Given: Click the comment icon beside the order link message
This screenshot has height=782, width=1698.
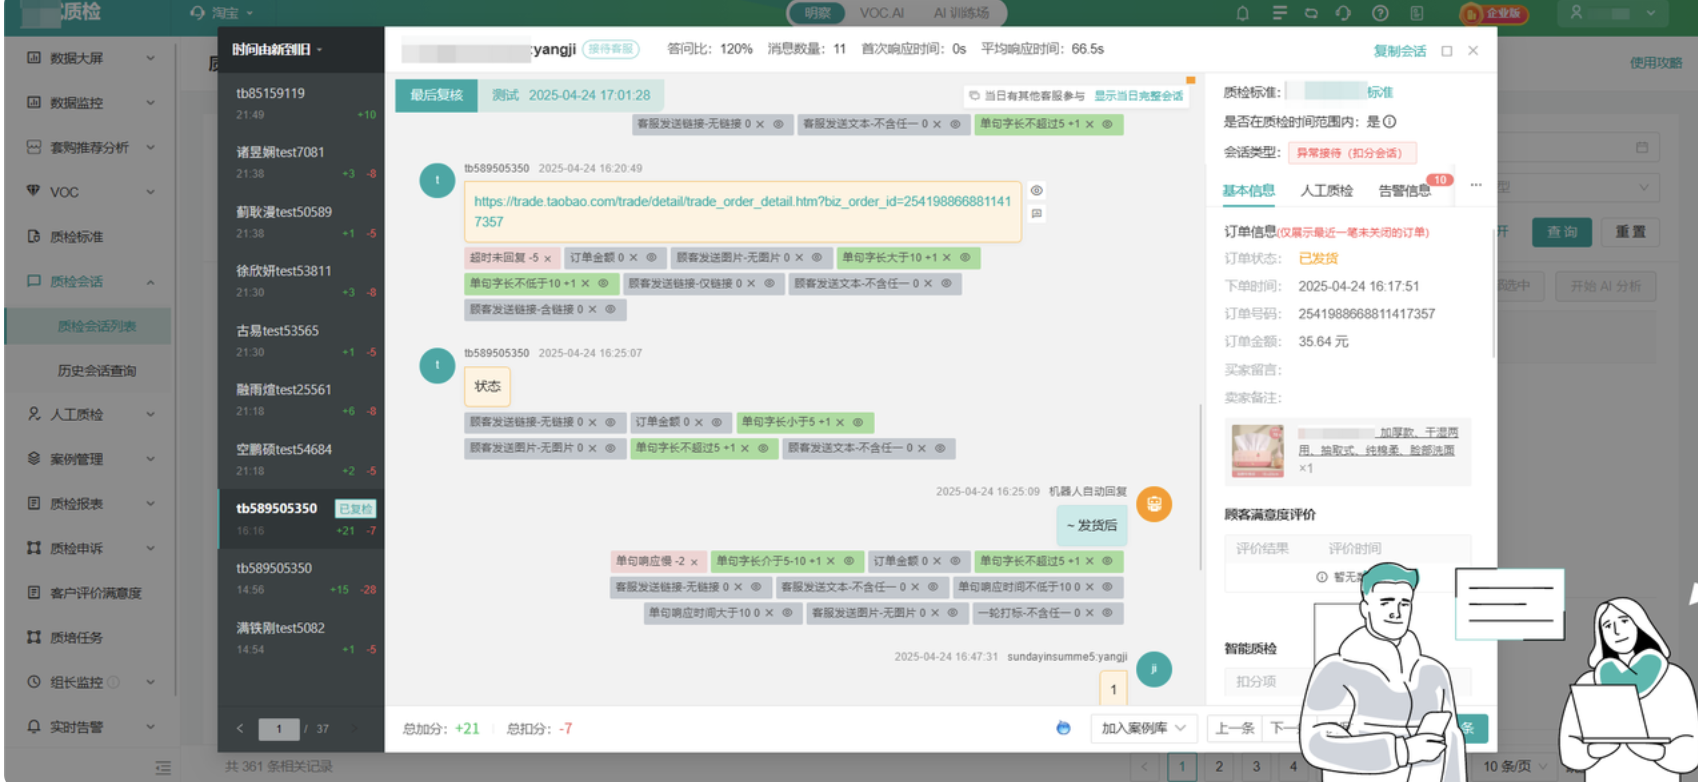Looking at the screenshot, I should tap(1037, 213).
